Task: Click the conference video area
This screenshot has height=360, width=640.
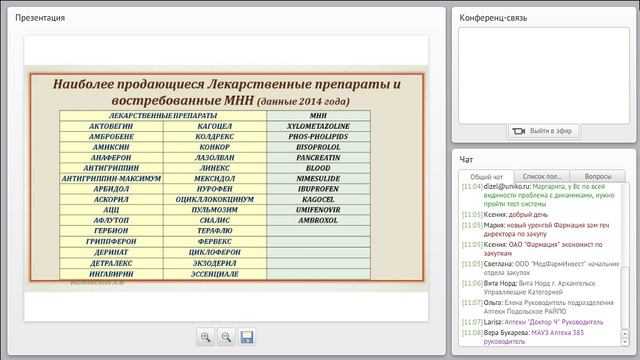Action: click(544, 76)
